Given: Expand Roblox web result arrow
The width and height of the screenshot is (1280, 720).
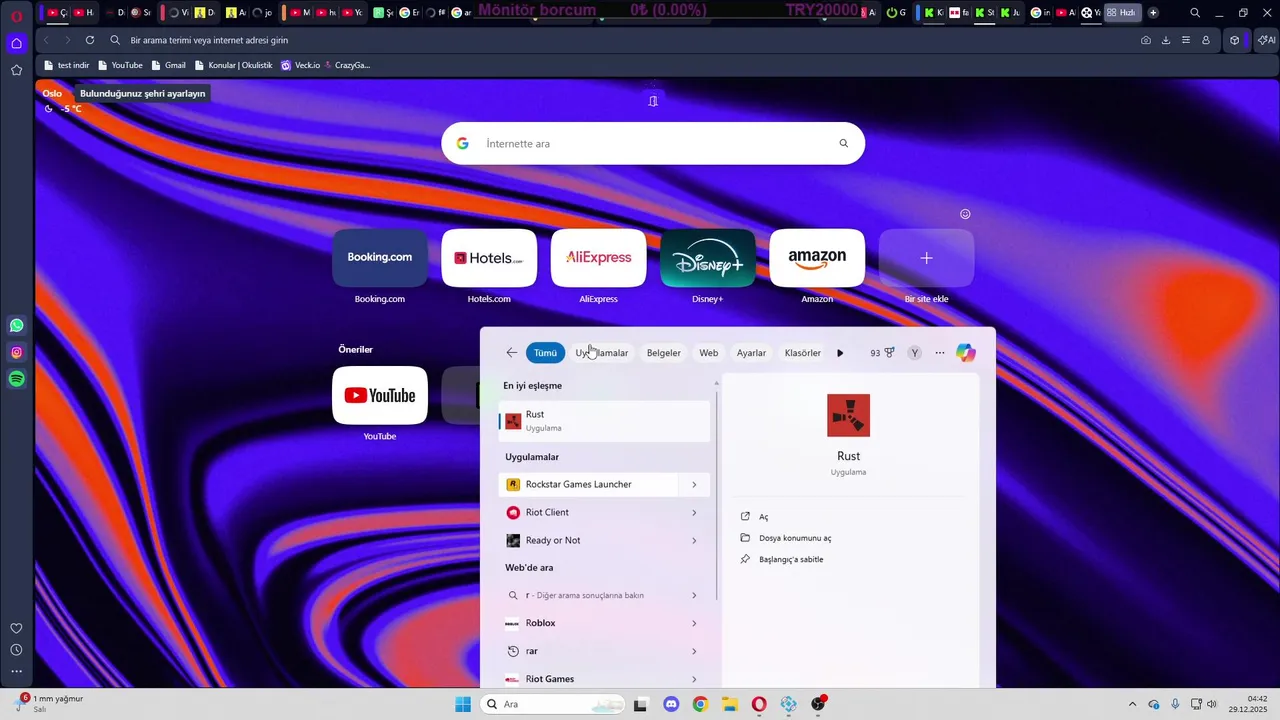Looking at the screenshot, I should click(694, 623).
